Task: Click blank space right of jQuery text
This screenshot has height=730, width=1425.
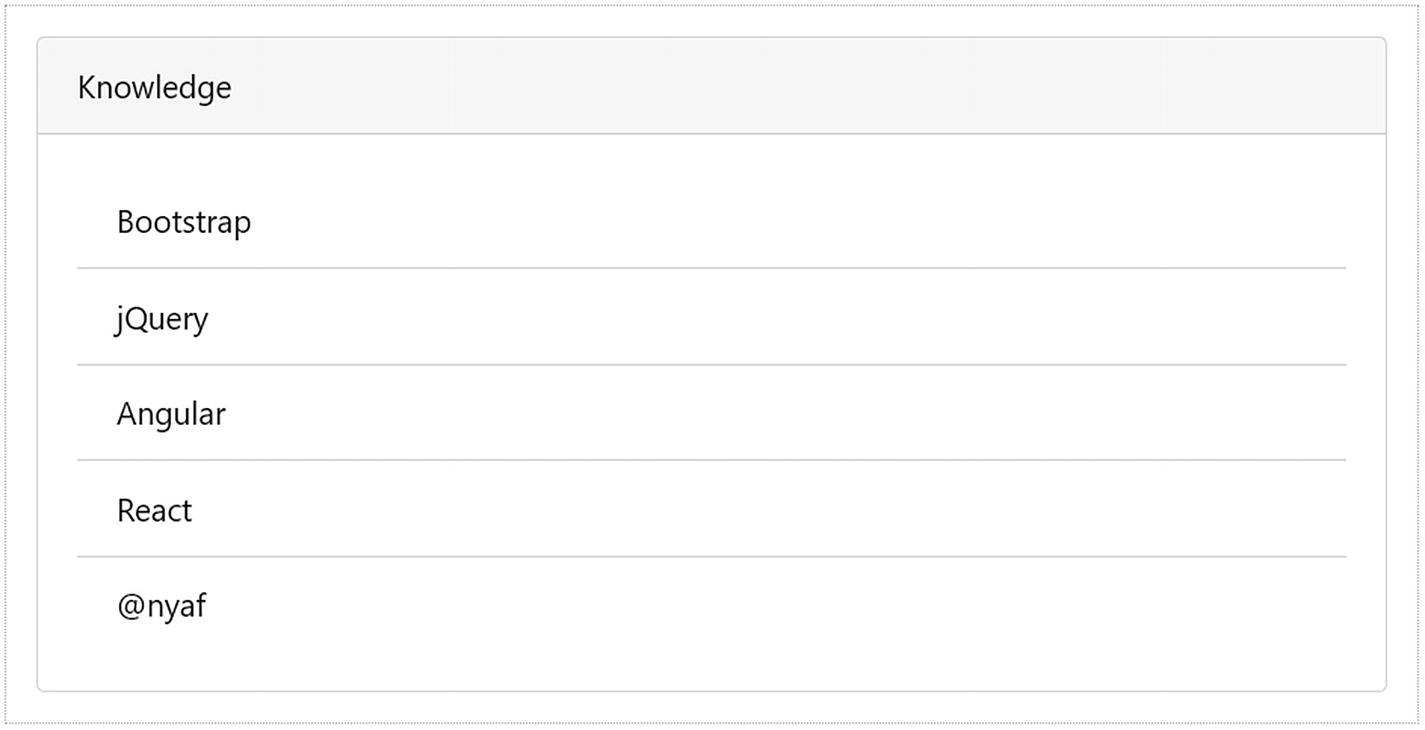Action: tap(800, 319)
